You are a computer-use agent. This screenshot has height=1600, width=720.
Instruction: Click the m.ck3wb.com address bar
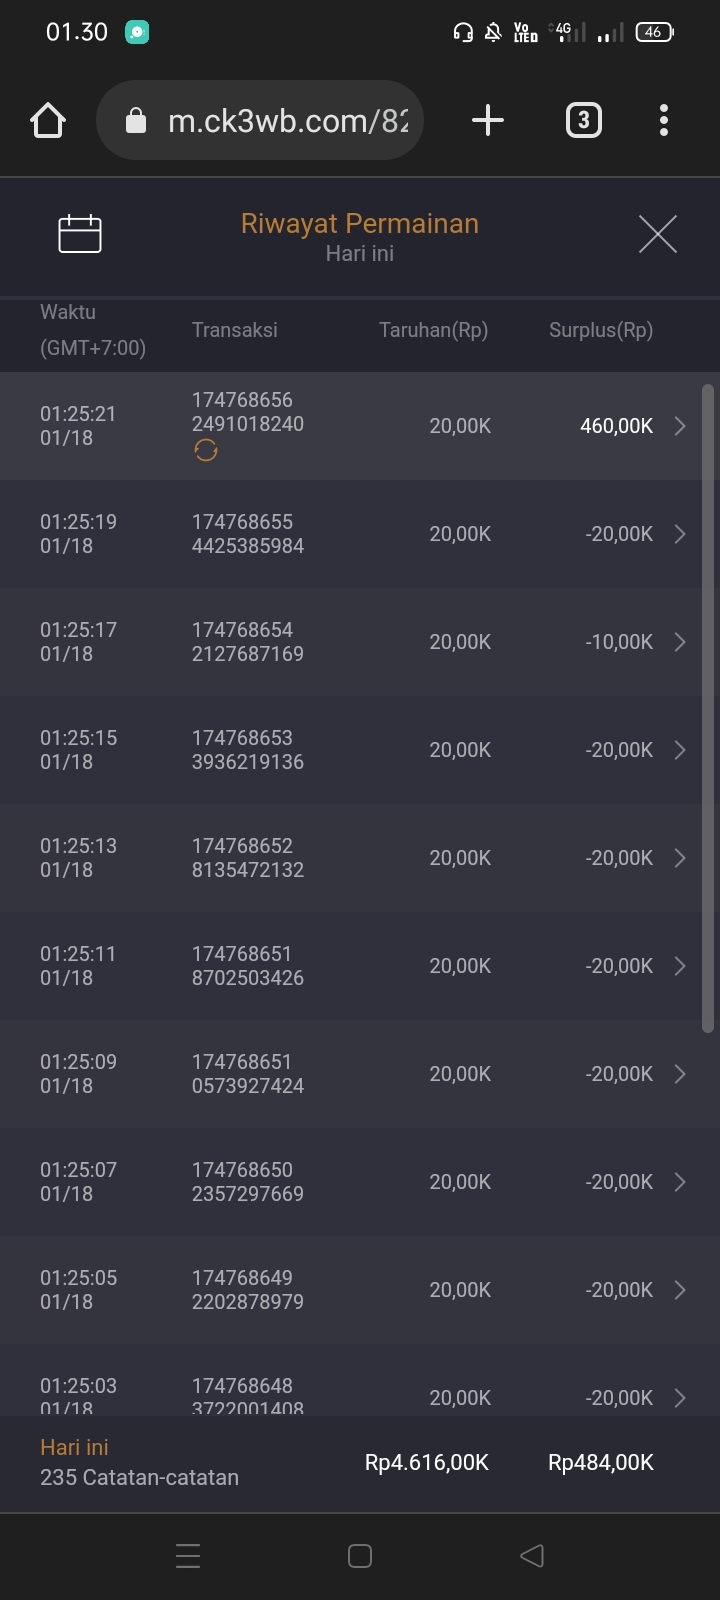tap(288, 121)
